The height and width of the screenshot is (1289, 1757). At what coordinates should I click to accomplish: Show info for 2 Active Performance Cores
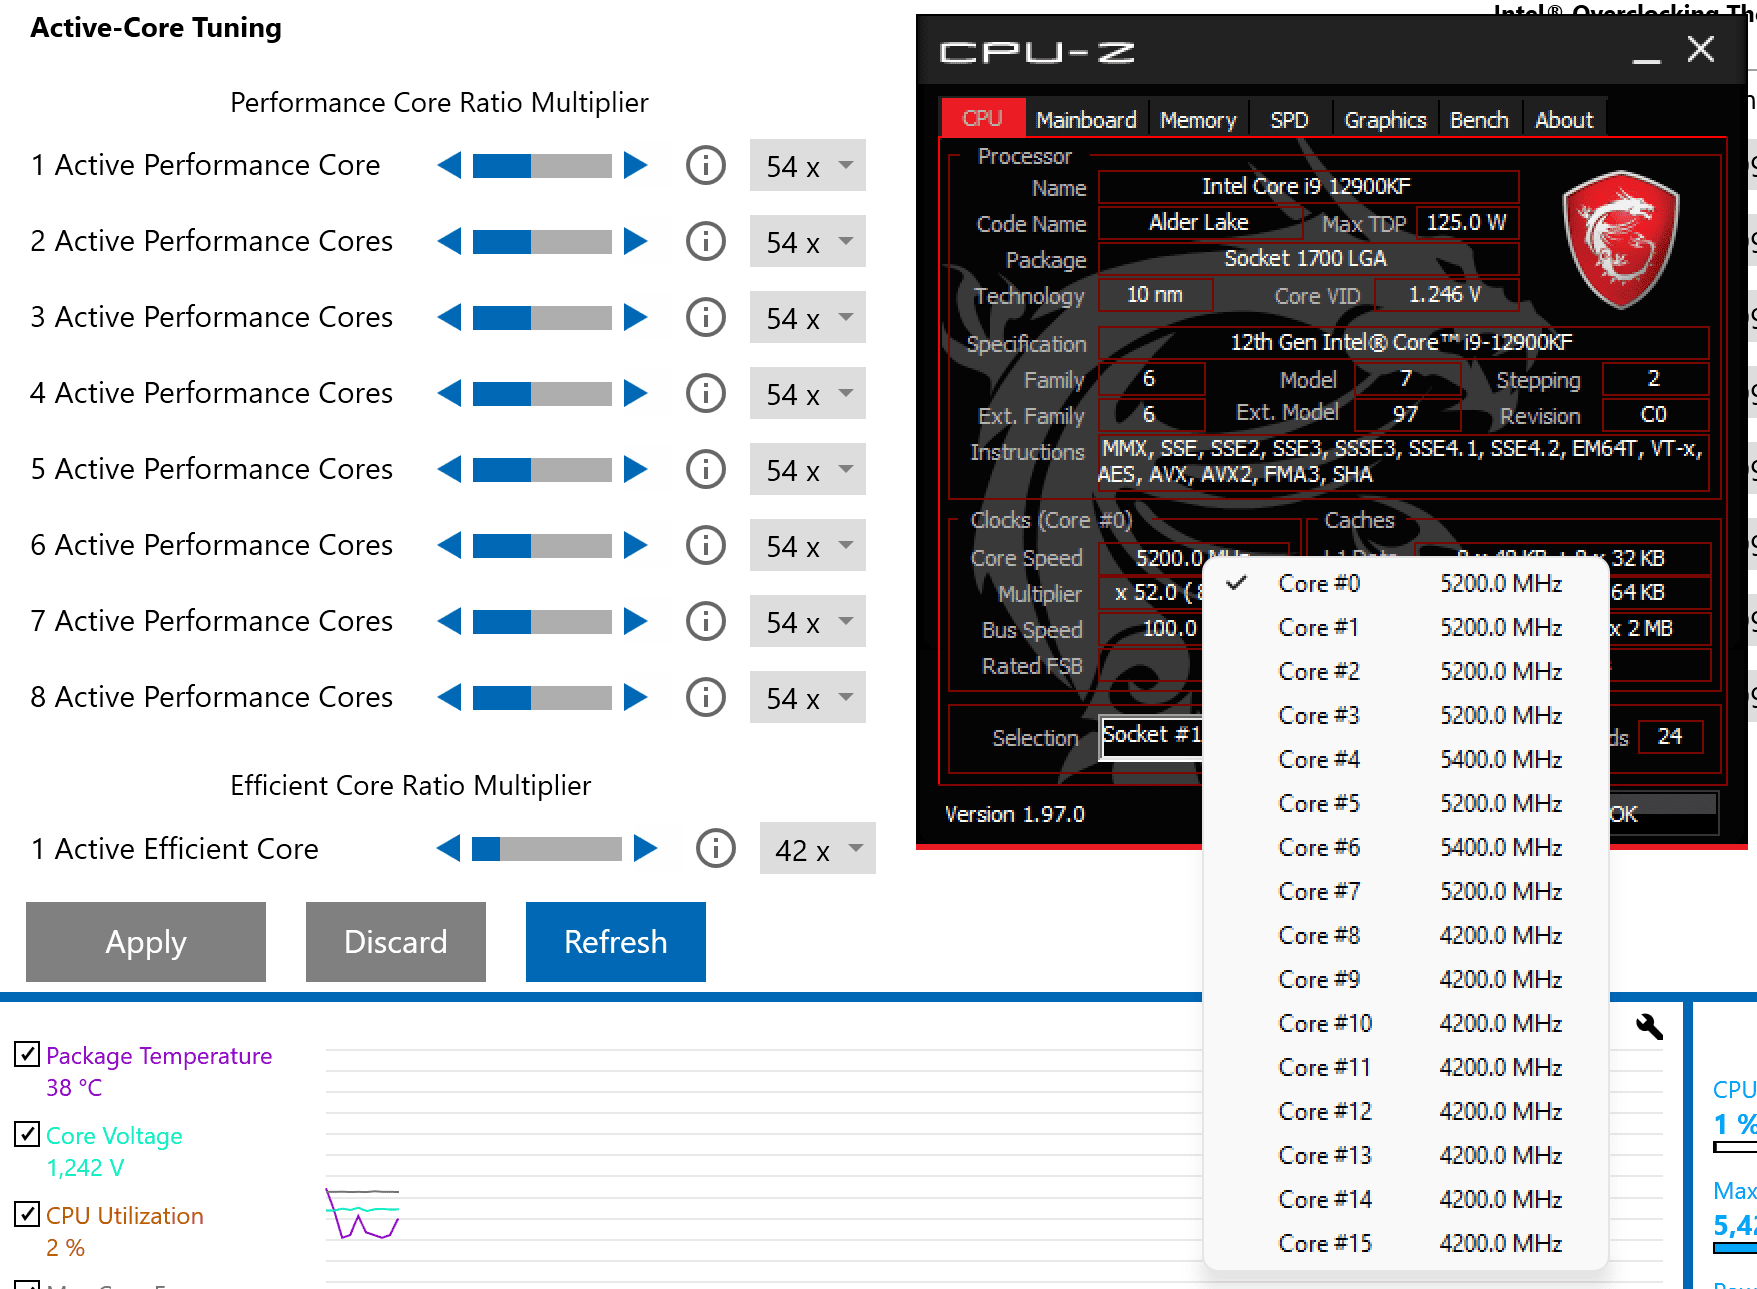point(706,241)
